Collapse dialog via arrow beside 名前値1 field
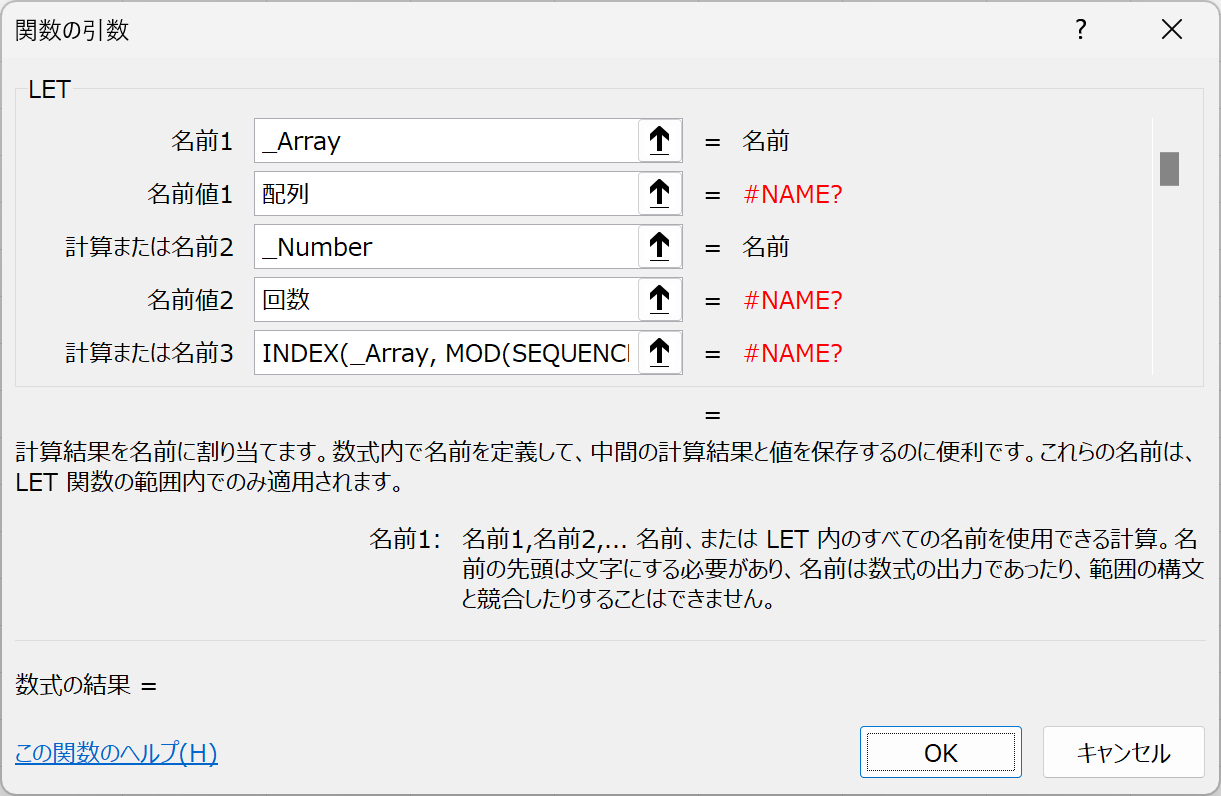The height and width of the screenshot is (796, 1221). 660,194
